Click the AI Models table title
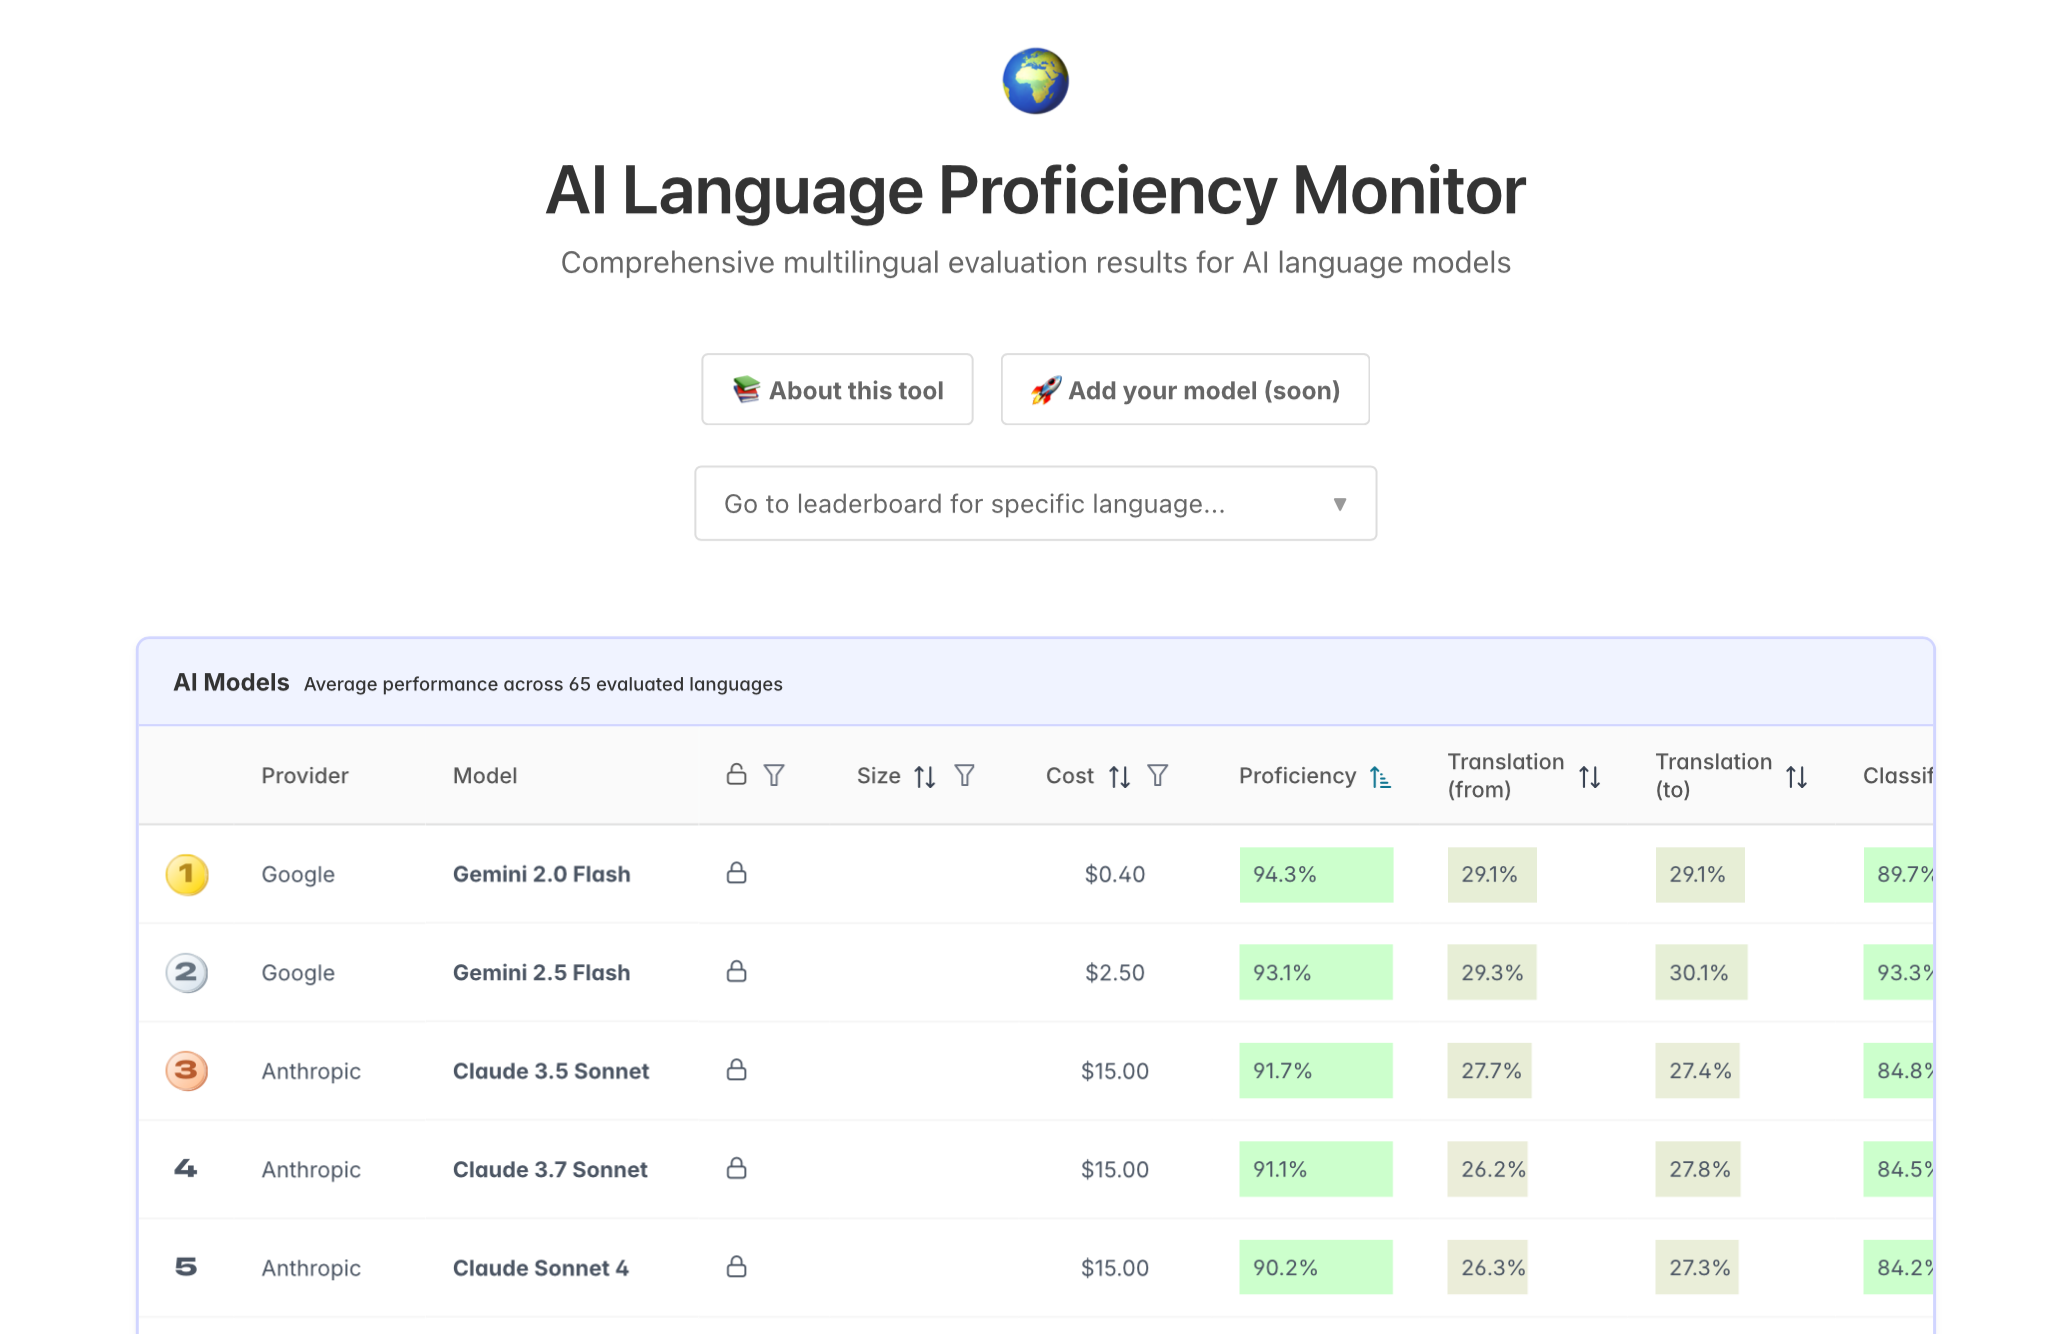 click(x=231, y=682)
